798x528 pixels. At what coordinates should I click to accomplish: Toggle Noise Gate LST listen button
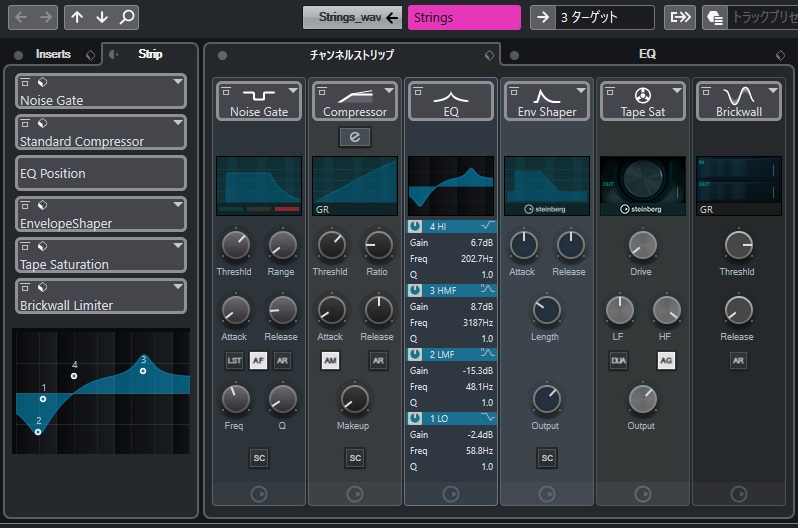234,360
